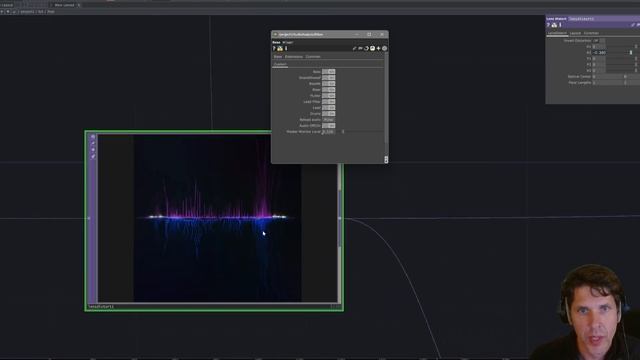This screenshot has height=360, width=640.
Task: Show operator info in Lens Distort panel
Action: [560, 25]
